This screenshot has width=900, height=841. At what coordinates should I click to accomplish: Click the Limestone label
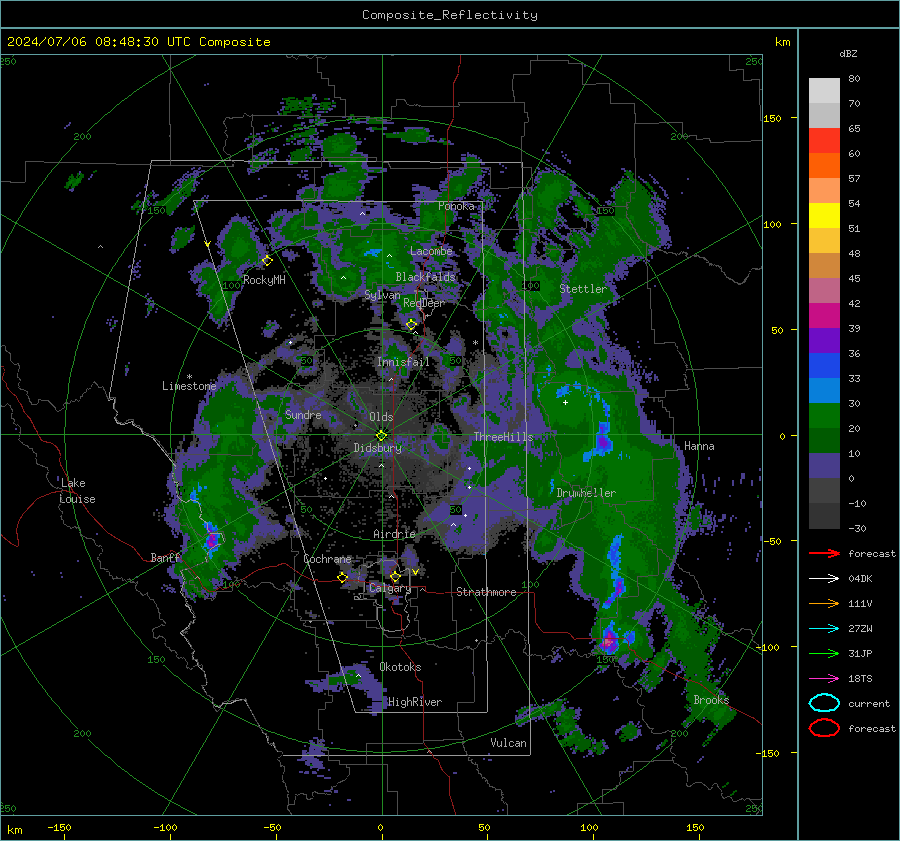(x=189, y=386)
